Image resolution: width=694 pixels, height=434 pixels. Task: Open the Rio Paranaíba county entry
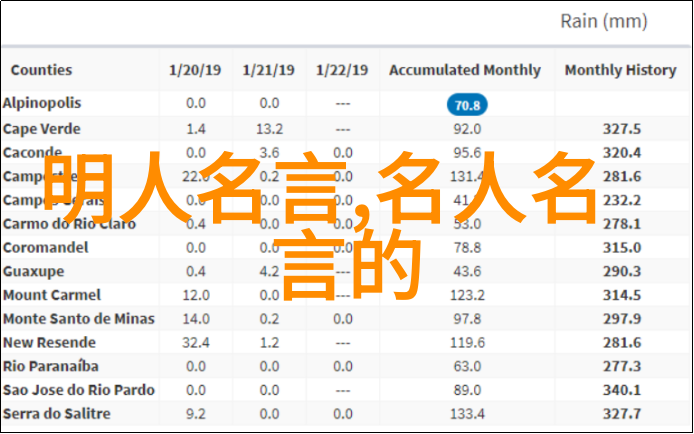pyautogui.click(x=50, y=366)
